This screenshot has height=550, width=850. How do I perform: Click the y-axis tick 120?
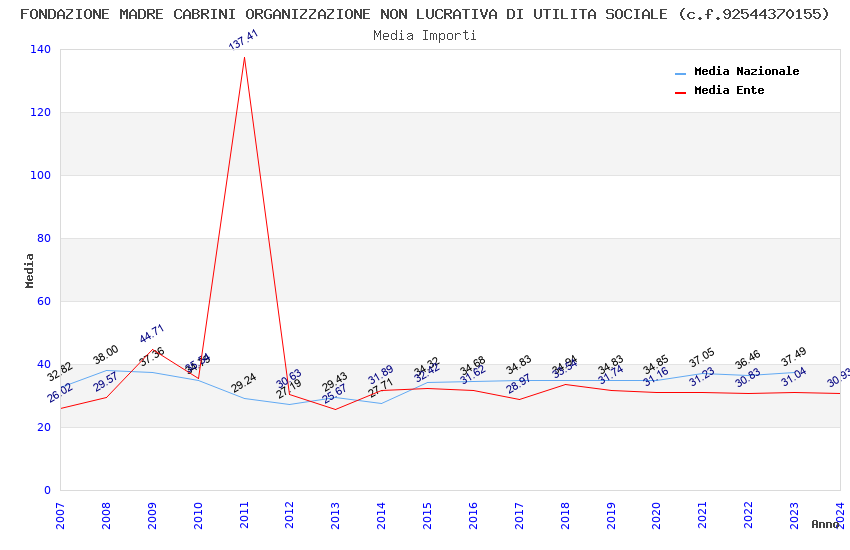click(x=41, y=112)
